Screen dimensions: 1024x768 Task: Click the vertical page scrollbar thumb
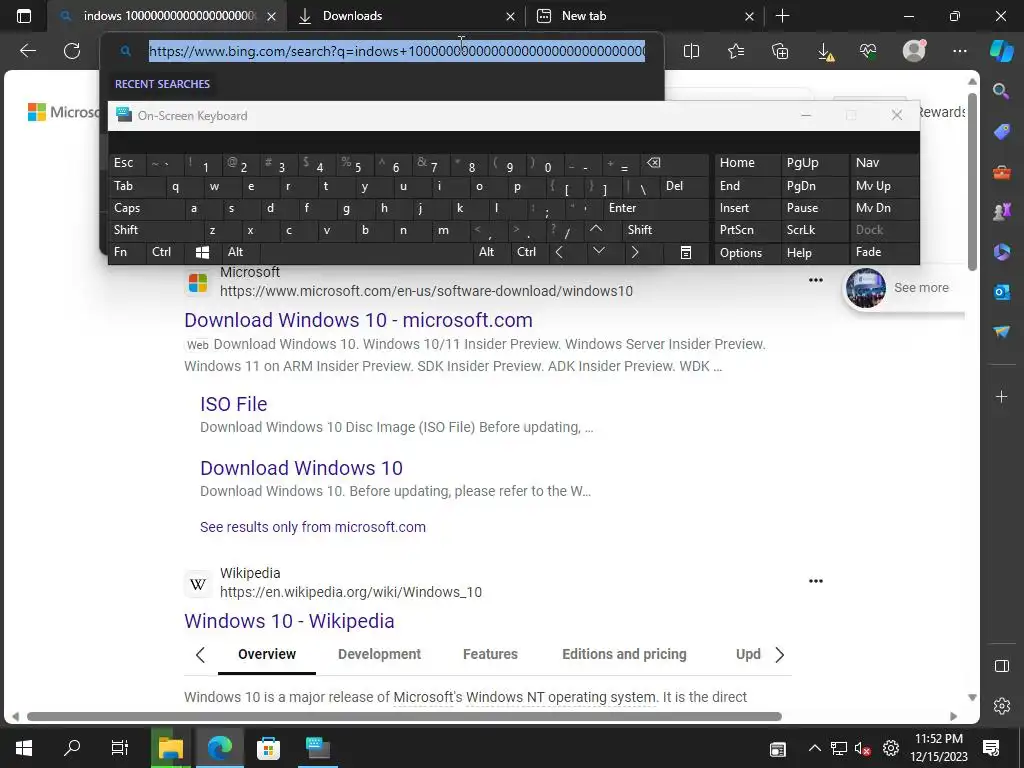pyautogui.click(x=972, y=182)
